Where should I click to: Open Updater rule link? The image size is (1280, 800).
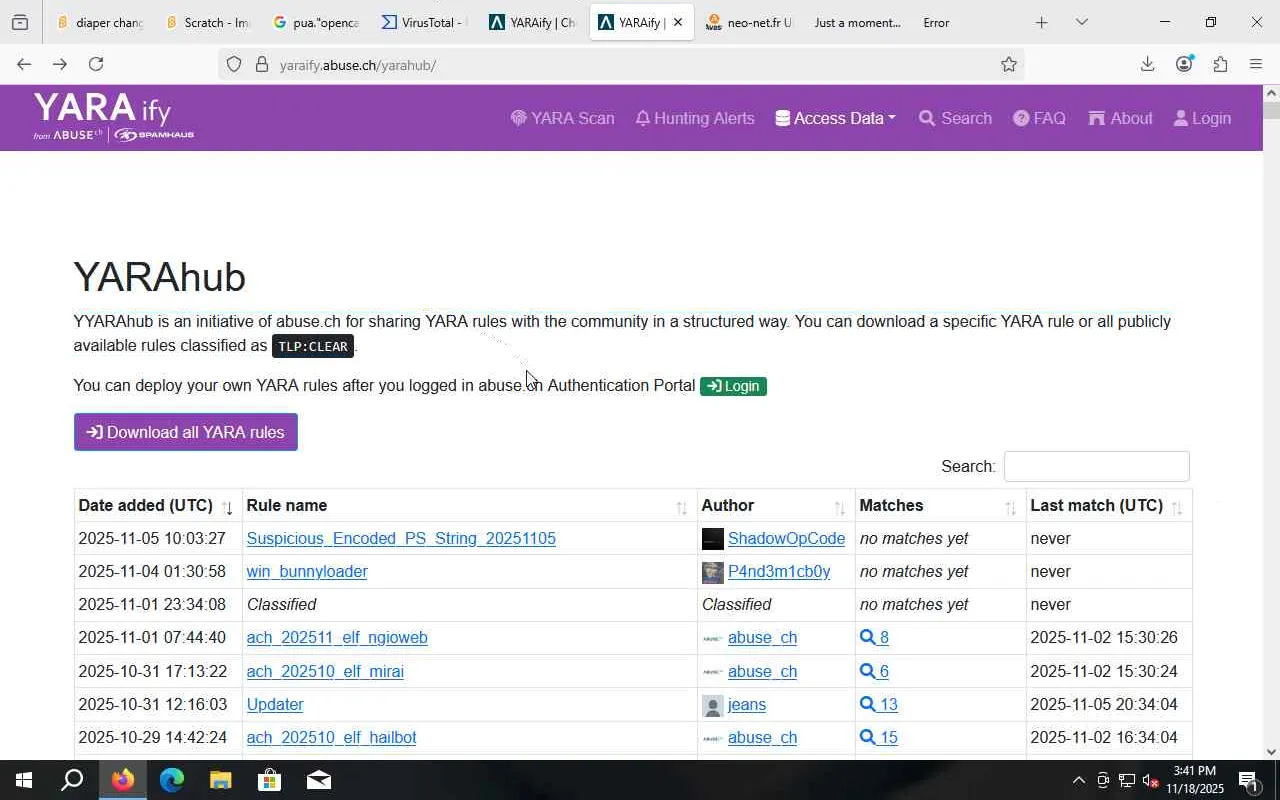[x=275, y=705]
